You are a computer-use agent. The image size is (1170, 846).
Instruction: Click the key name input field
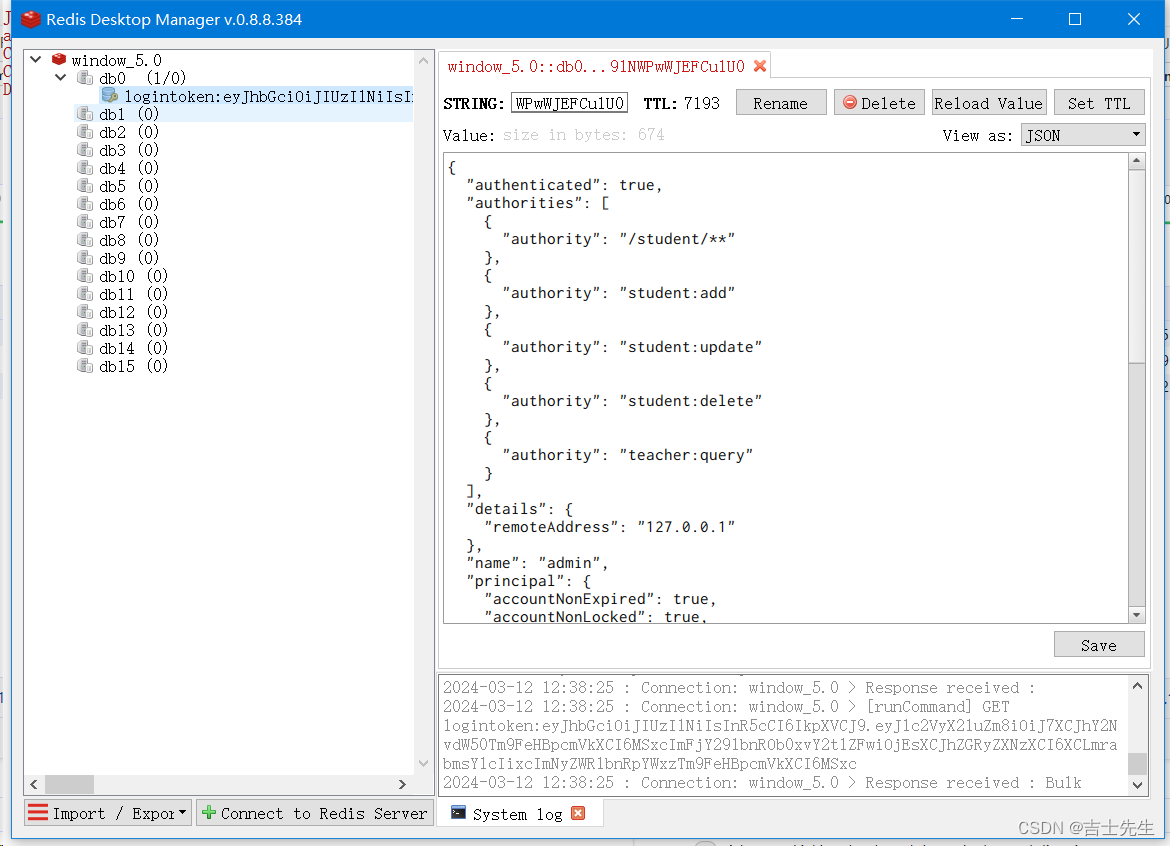click(569, 103)
